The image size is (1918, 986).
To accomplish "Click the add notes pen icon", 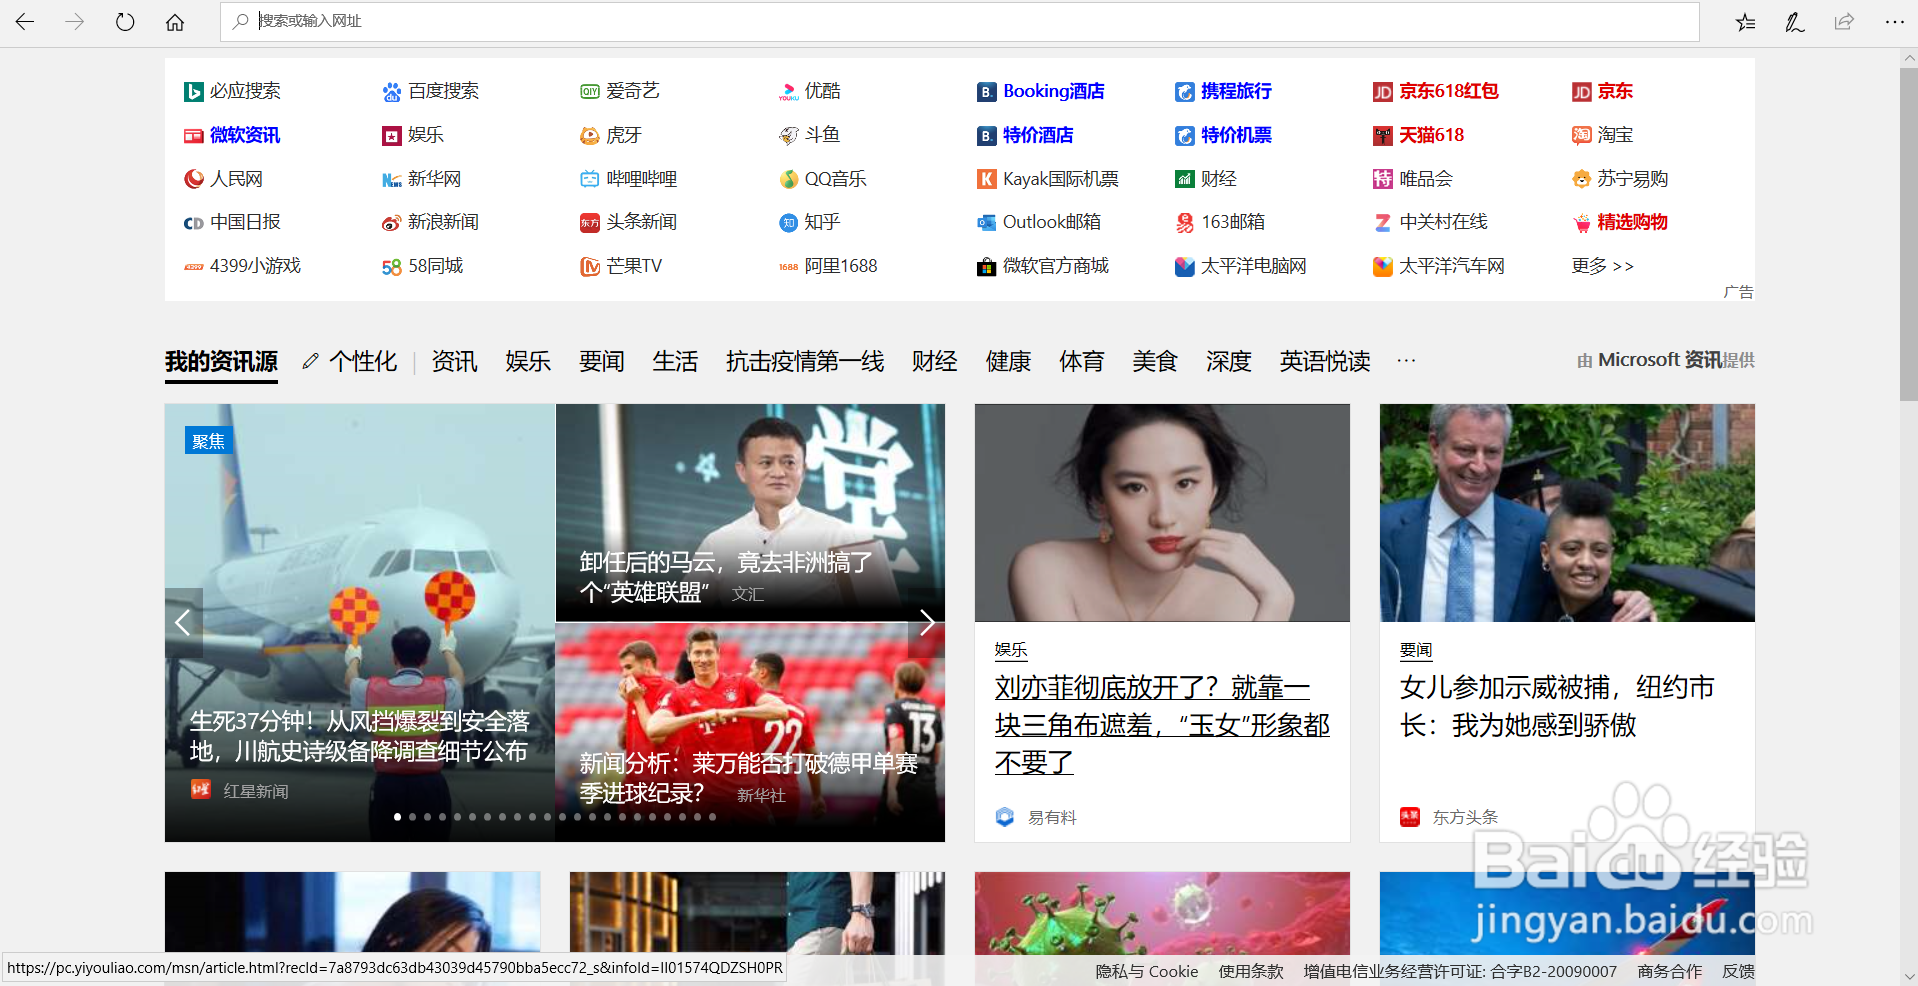I will coord(1795,21).
